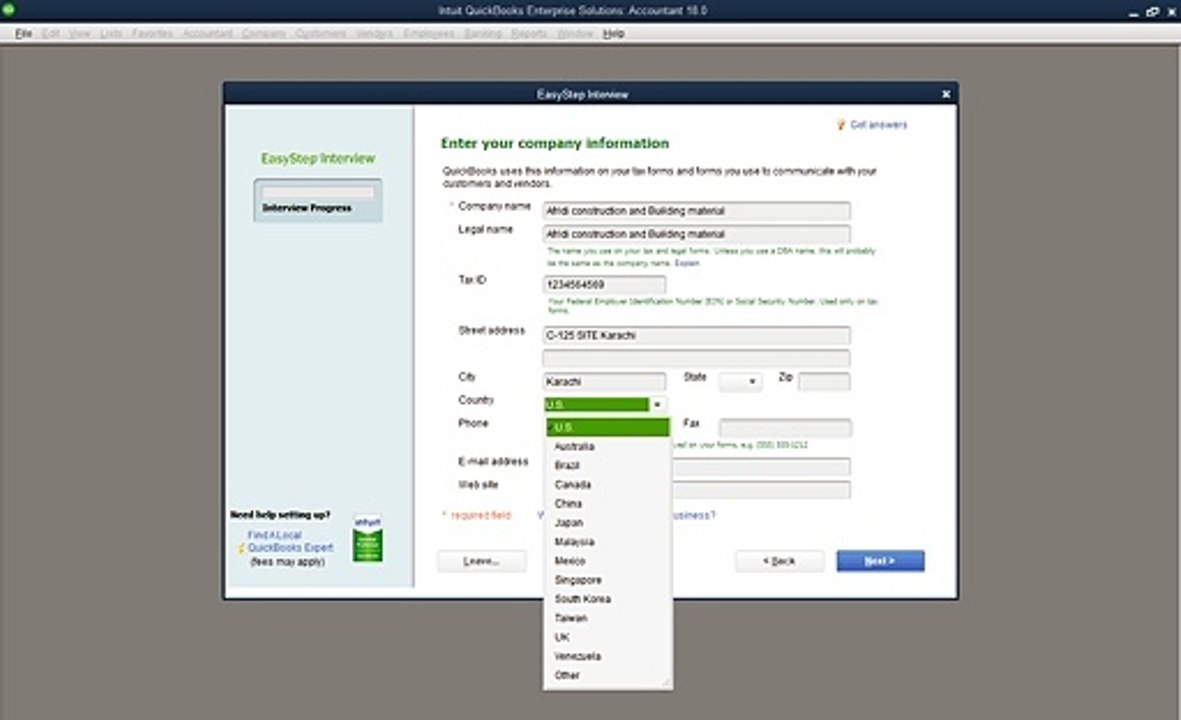Pick South Korea from the country list
The width and height of the screenshot is (1181, 720).
[607, 599]
